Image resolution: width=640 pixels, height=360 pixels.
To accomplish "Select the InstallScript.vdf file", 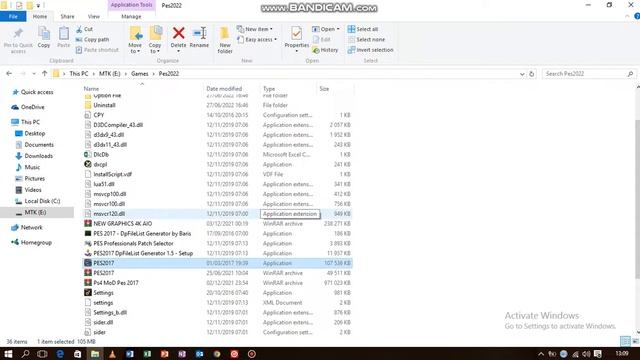I will [x=217, y=174].
